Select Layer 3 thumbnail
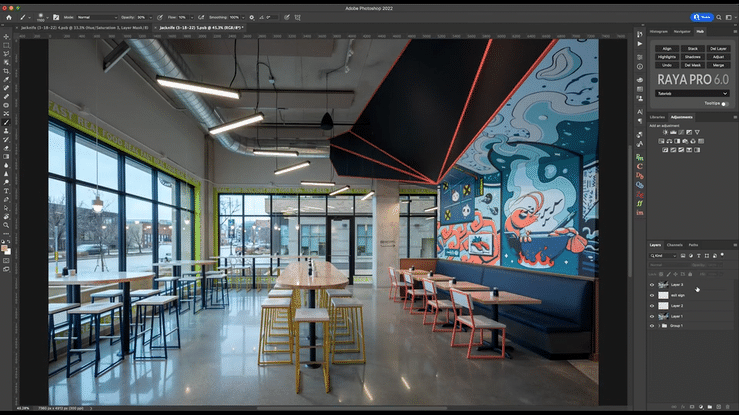739x415 pixels. click(x=663, y=285)
